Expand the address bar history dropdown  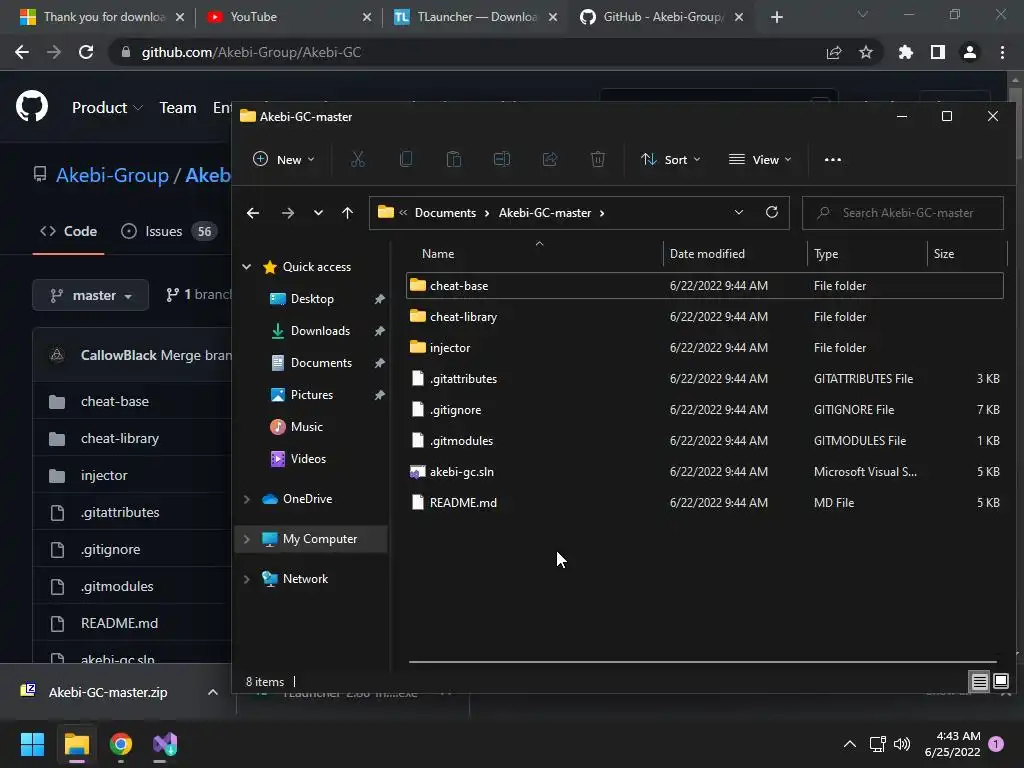[739, 212]
